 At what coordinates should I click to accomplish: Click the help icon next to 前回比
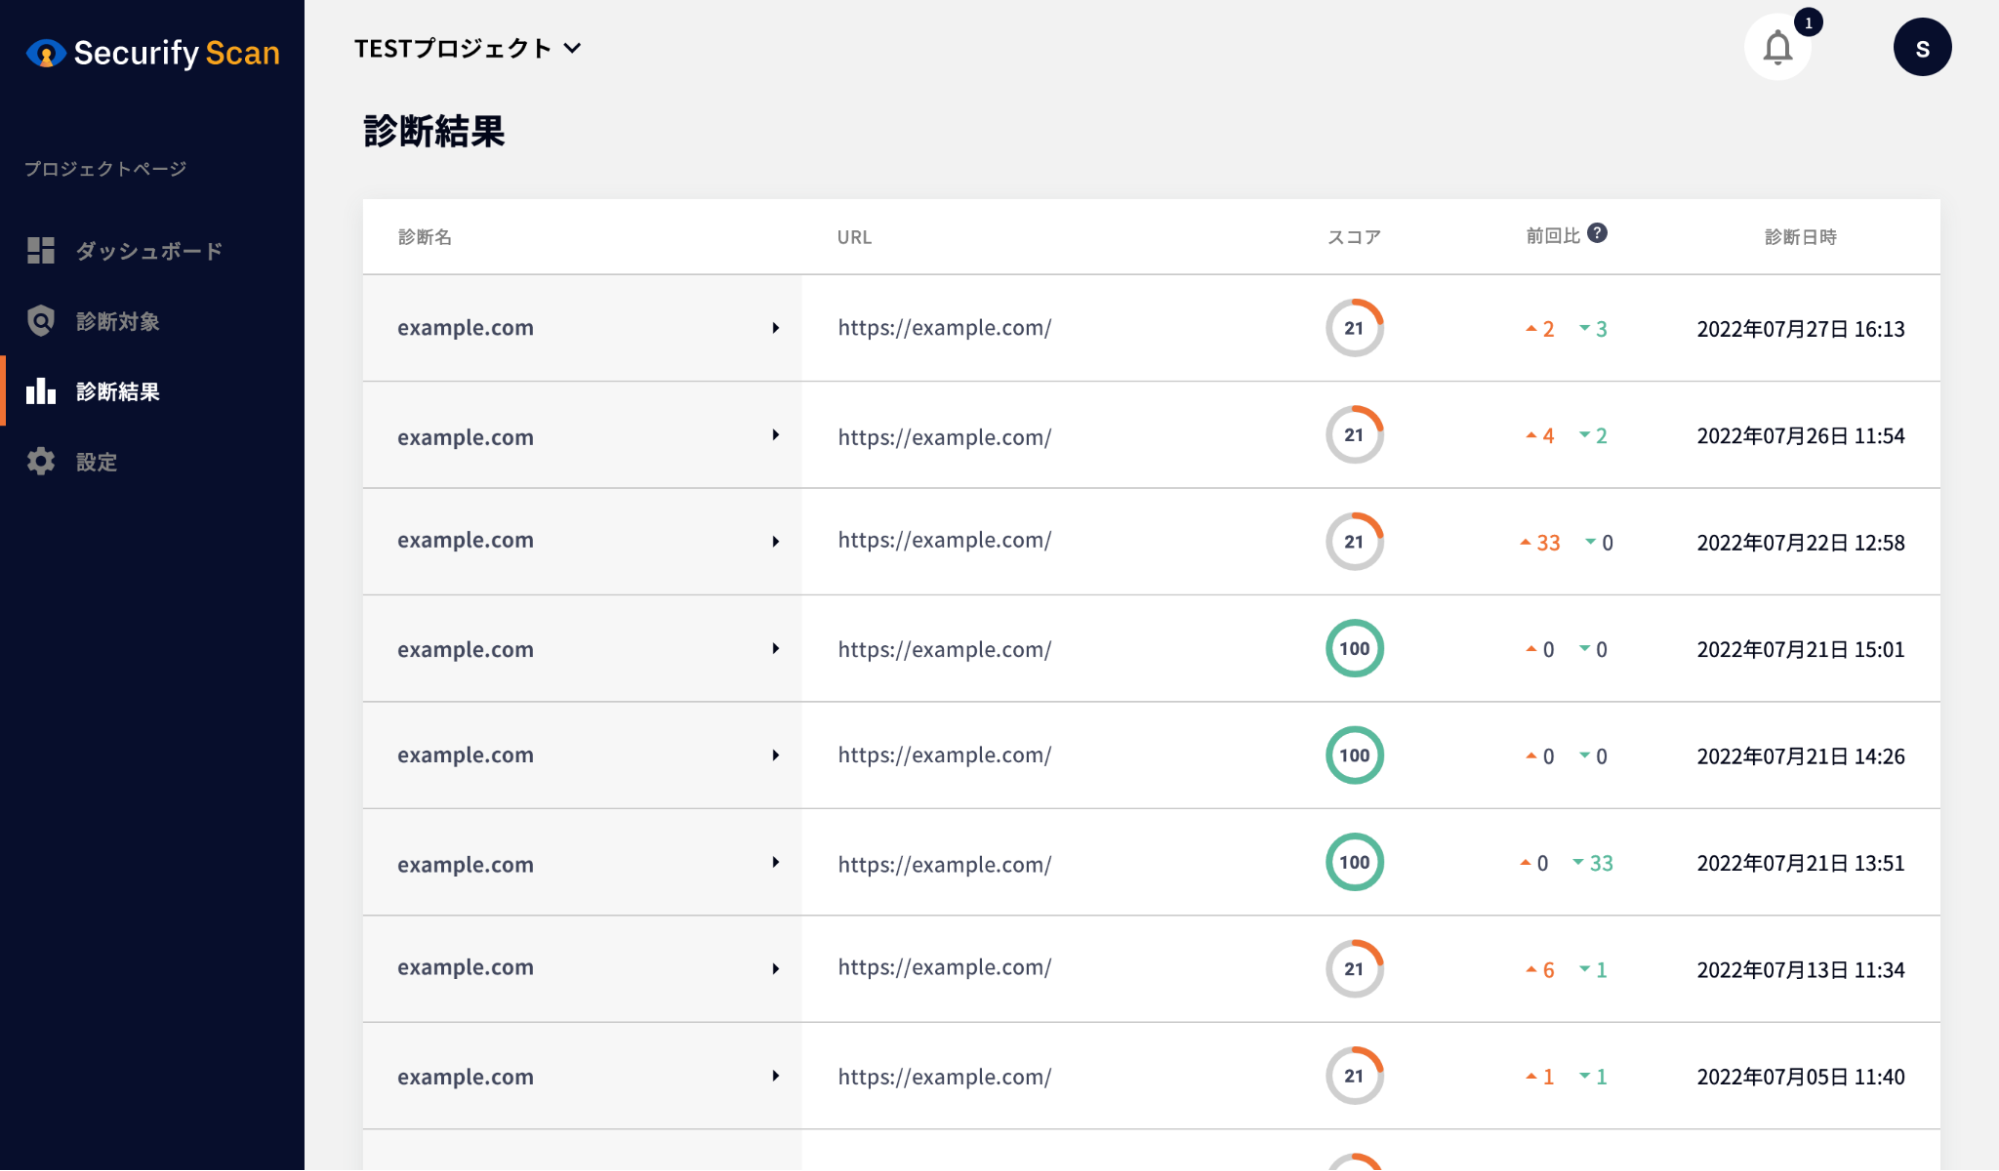point(1597,233)
